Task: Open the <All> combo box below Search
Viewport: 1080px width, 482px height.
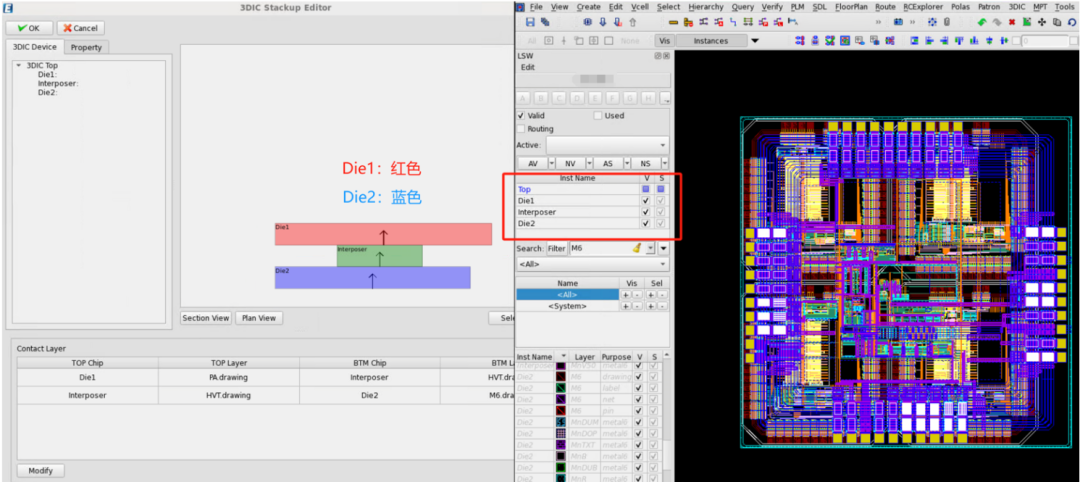Action: (x=592, y=264)
